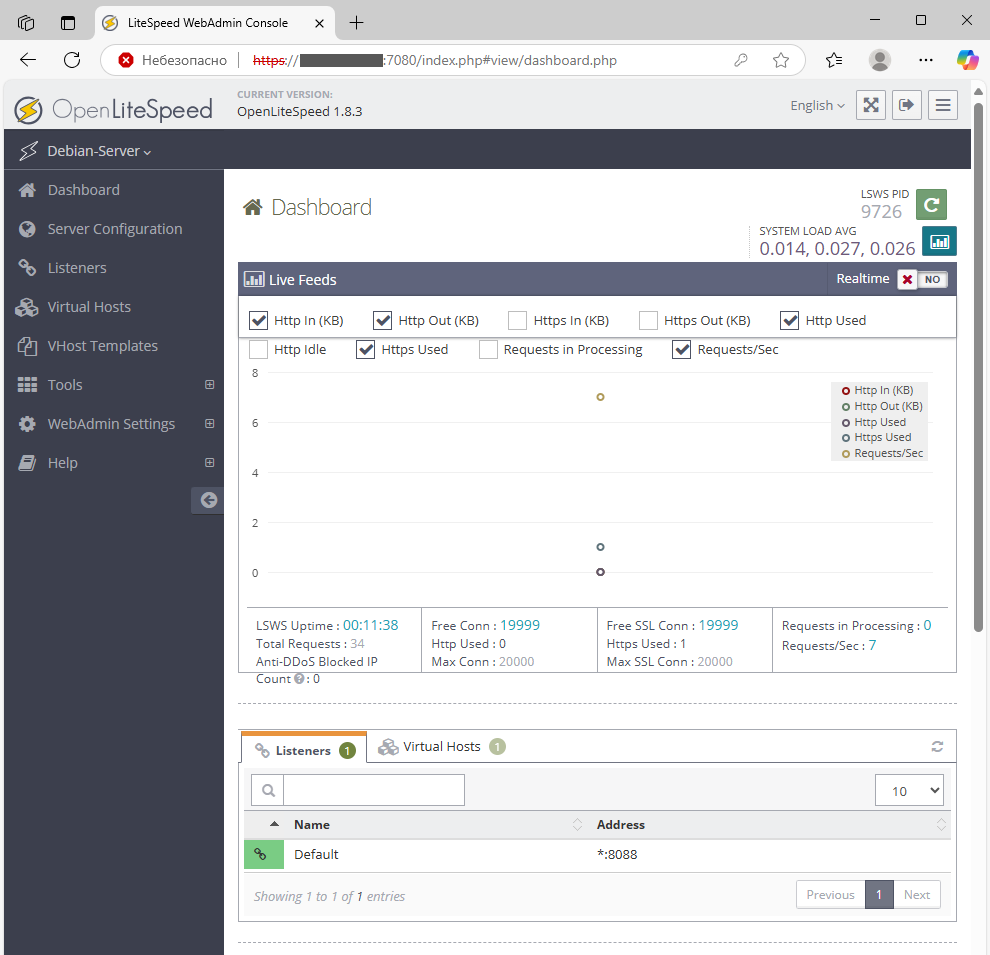Click the green graceful restart icon
The image size is (990, 955).
(931, 205)
